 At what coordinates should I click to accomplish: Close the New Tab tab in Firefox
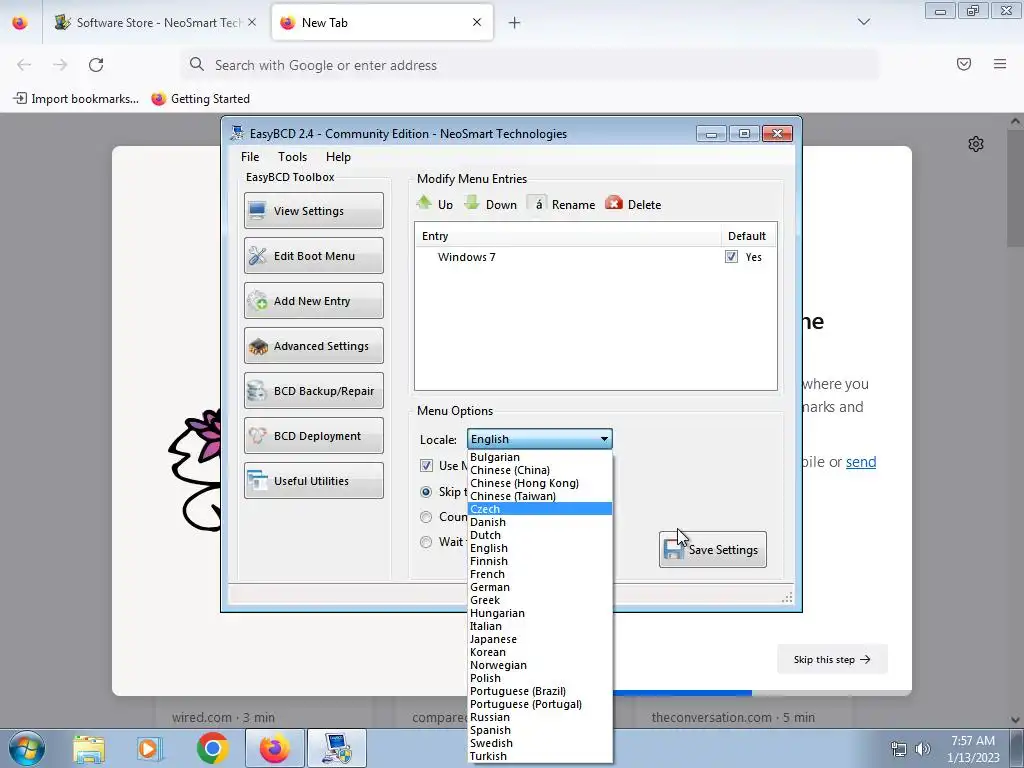pos(477,22)
